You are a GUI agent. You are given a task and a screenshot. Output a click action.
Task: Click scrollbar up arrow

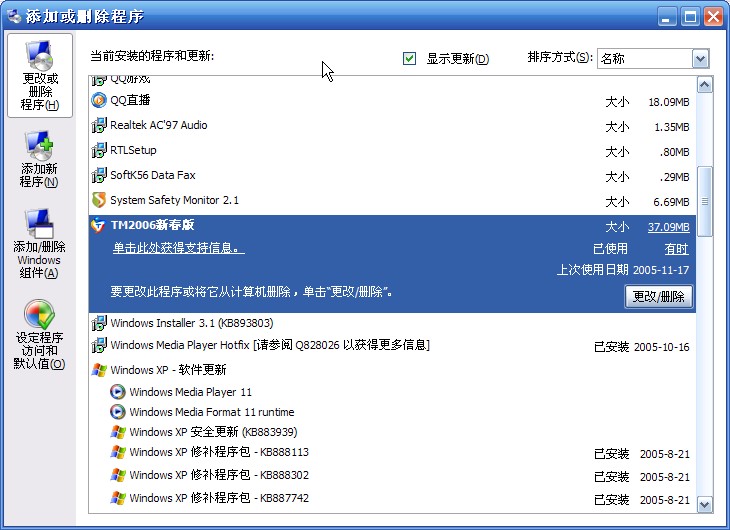[x=705, y=85]
